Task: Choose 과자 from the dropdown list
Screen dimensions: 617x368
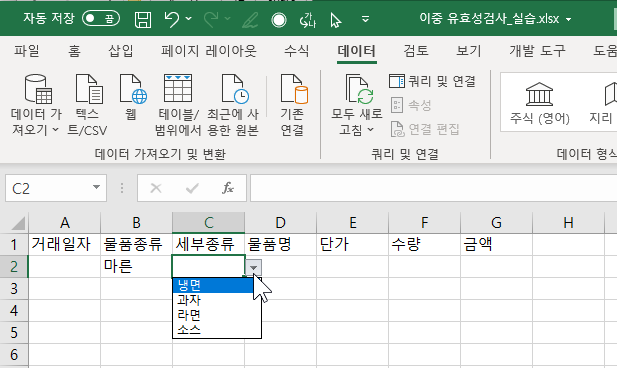Action: tap(217, 300)
